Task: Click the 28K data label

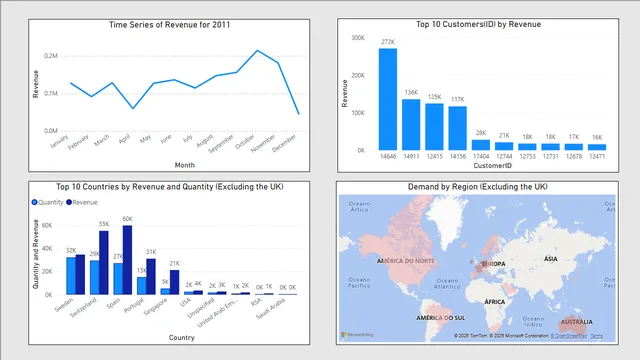Action: (x=481, y=133)
